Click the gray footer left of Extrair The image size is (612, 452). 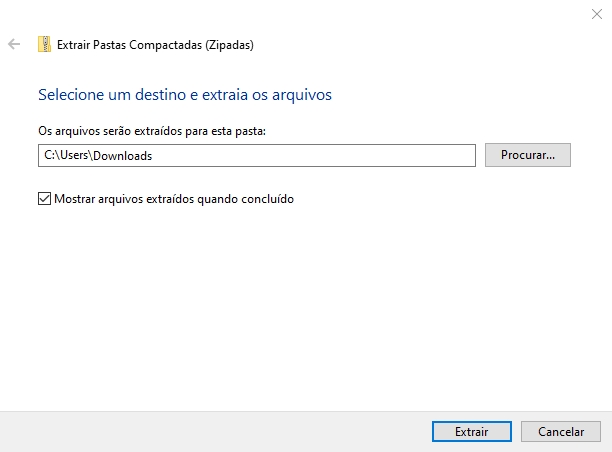point(200,431)
